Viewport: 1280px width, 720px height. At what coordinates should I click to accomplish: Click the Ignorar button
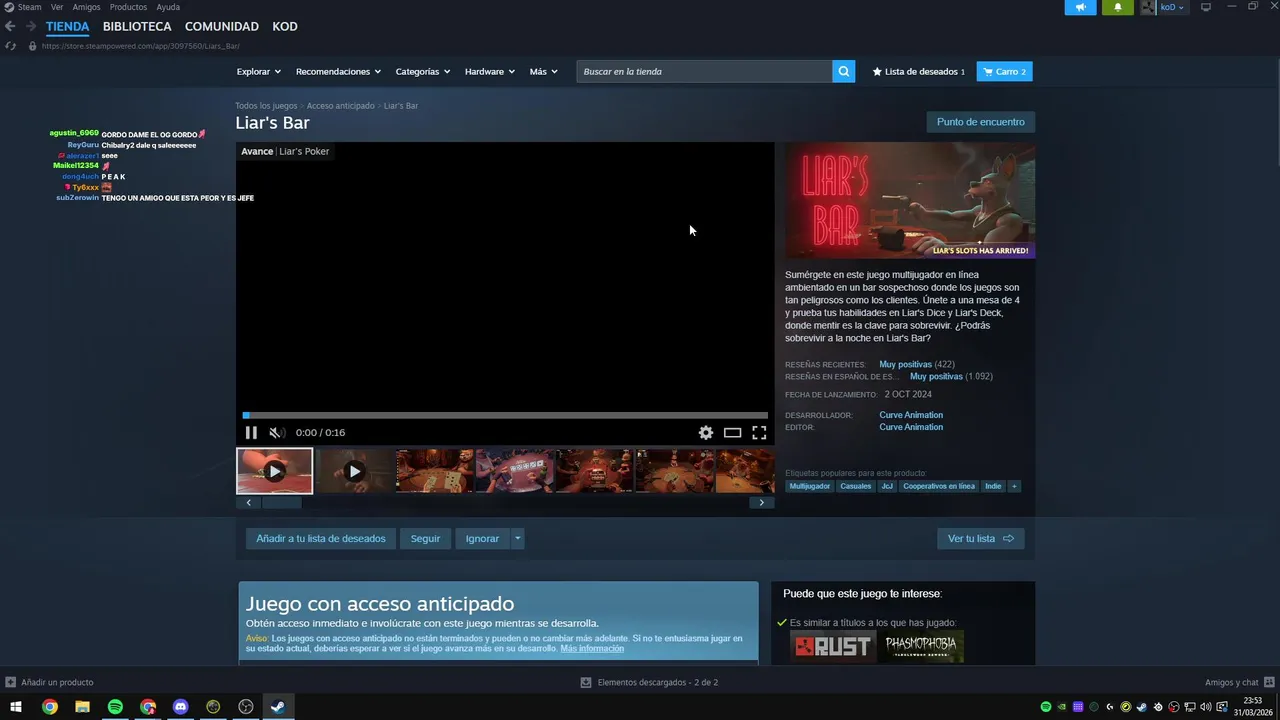pyautogui.click(x=482, y=538)
